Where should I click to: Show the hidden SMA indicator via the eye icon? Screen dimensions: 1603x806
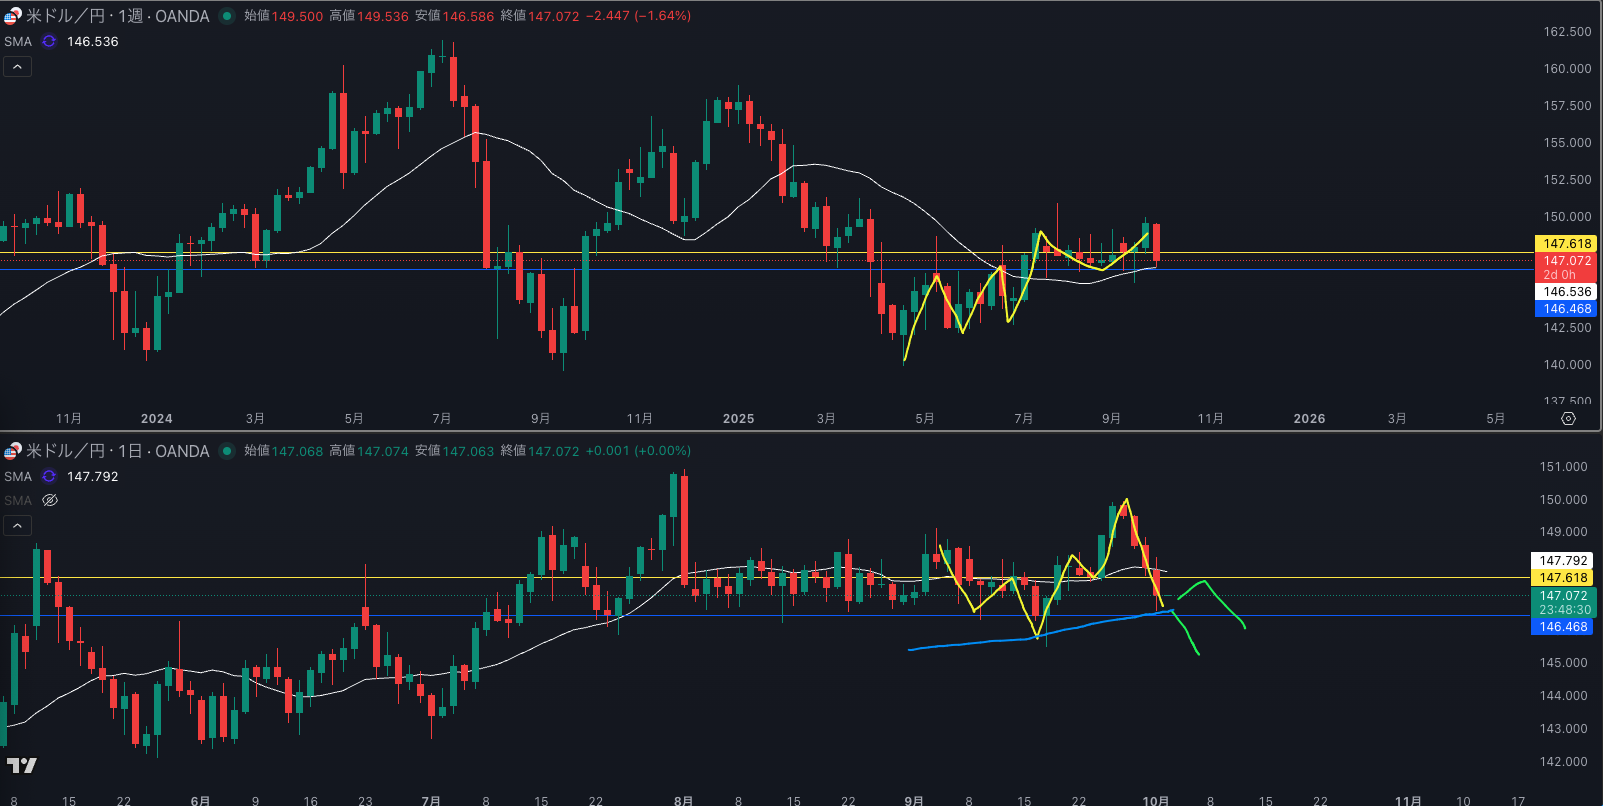pyautogui.click(x=50, y=500)
